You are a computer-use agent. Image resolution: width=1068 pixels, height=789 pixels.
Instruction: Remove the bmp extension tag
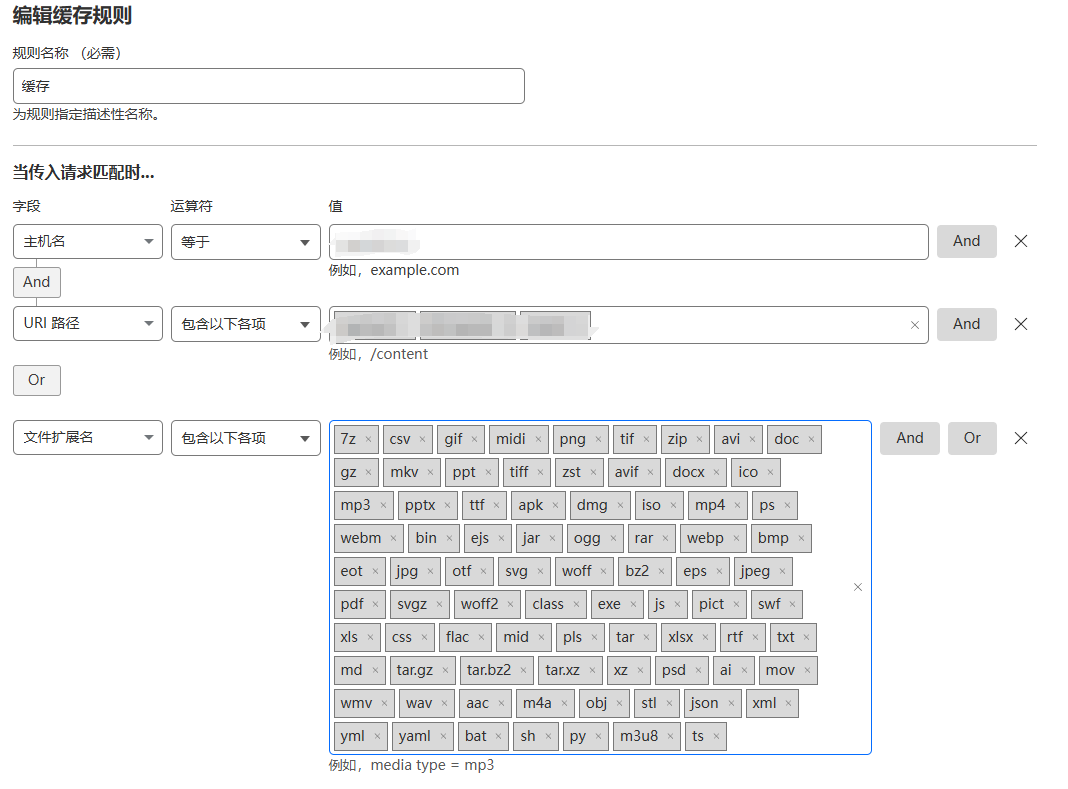point(801,538)
